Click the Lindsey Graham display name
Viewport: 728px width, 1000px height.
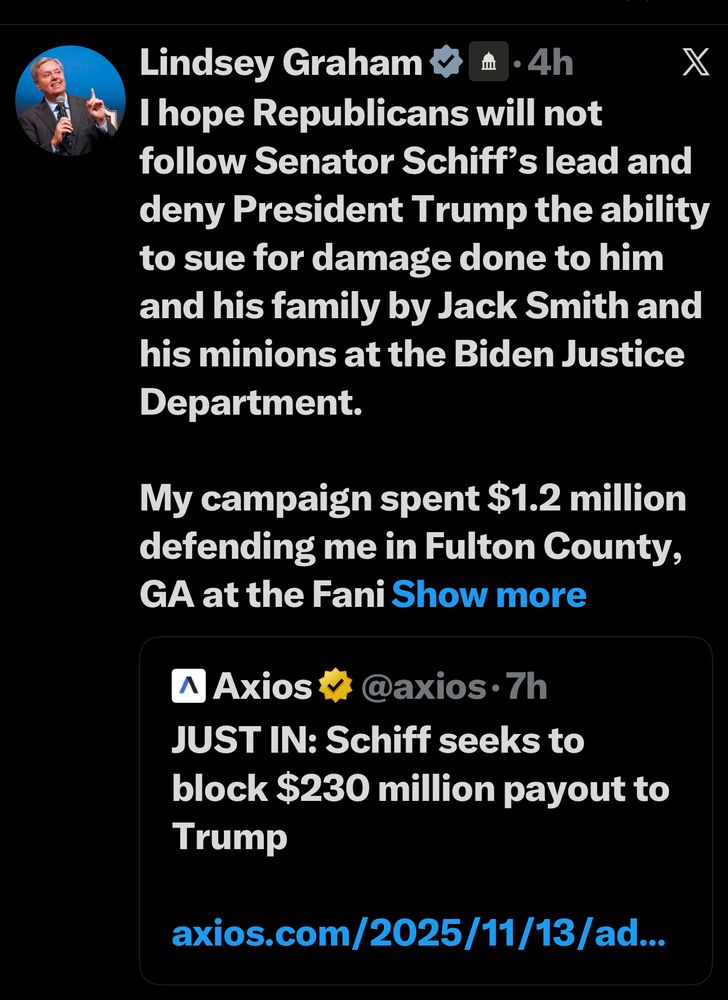click(280, 64)
